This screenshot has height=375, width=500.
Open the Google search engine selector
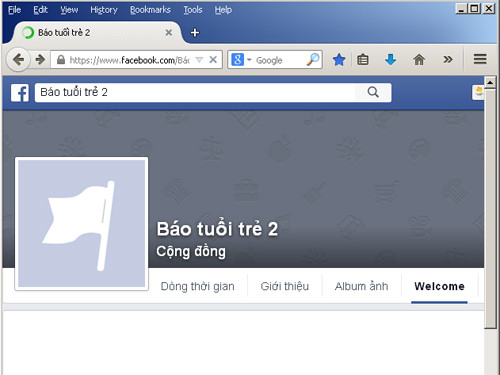click(x=241, y=60)
